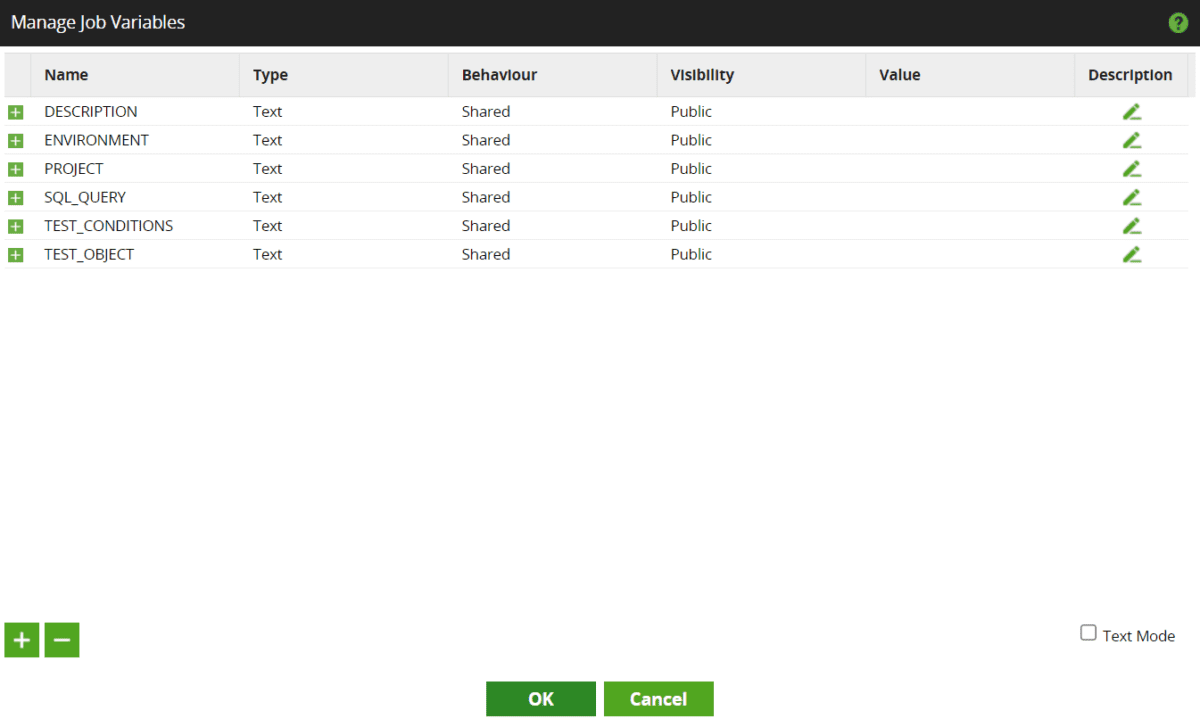
Task: Add a new job variable
Action: pos(21,640)
